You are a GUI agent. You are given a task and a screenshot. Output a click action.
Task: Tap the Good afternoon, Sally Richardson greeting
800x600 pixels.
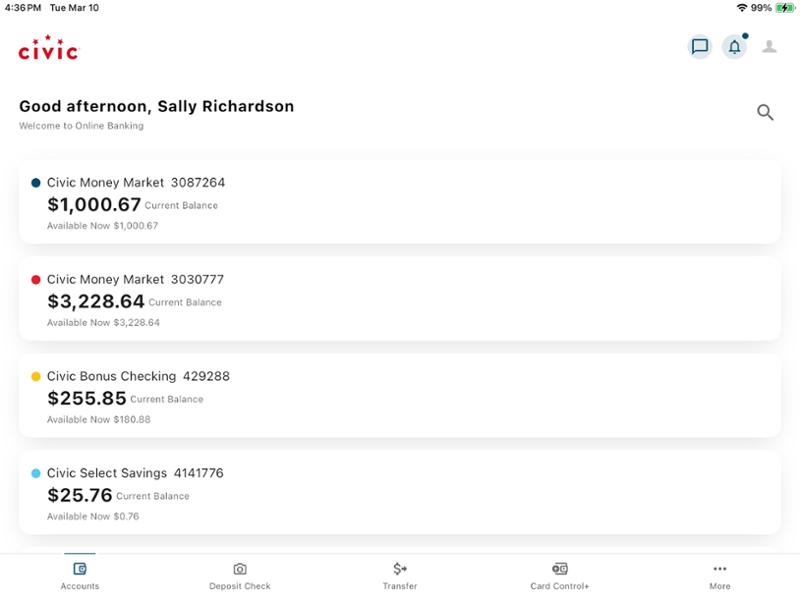click(157, 106)
